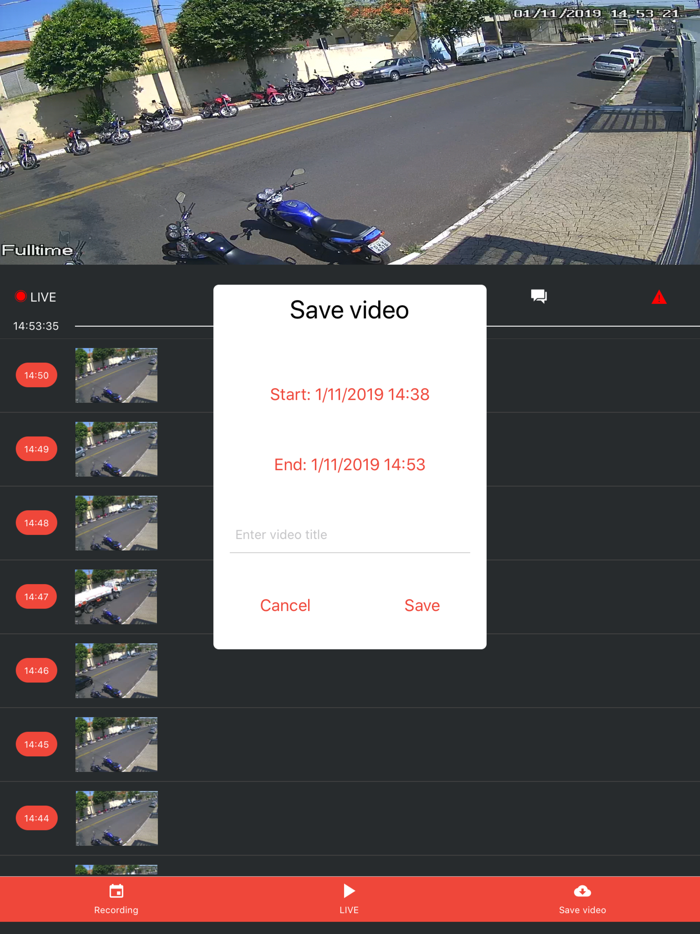Focus the Enter video title field
Image resolution: width=700 pixels, height=934 pixels.
350,536
